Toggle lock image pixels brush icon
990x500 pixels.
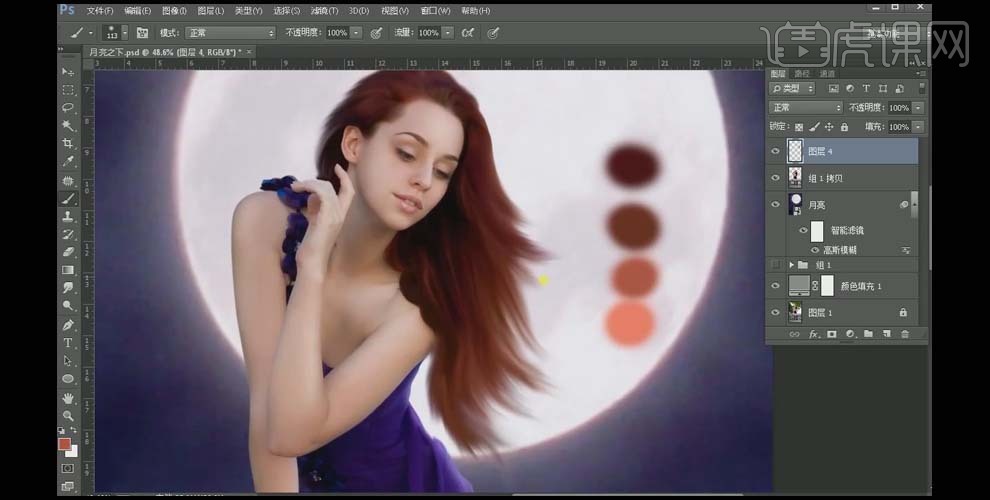point(814,127)
